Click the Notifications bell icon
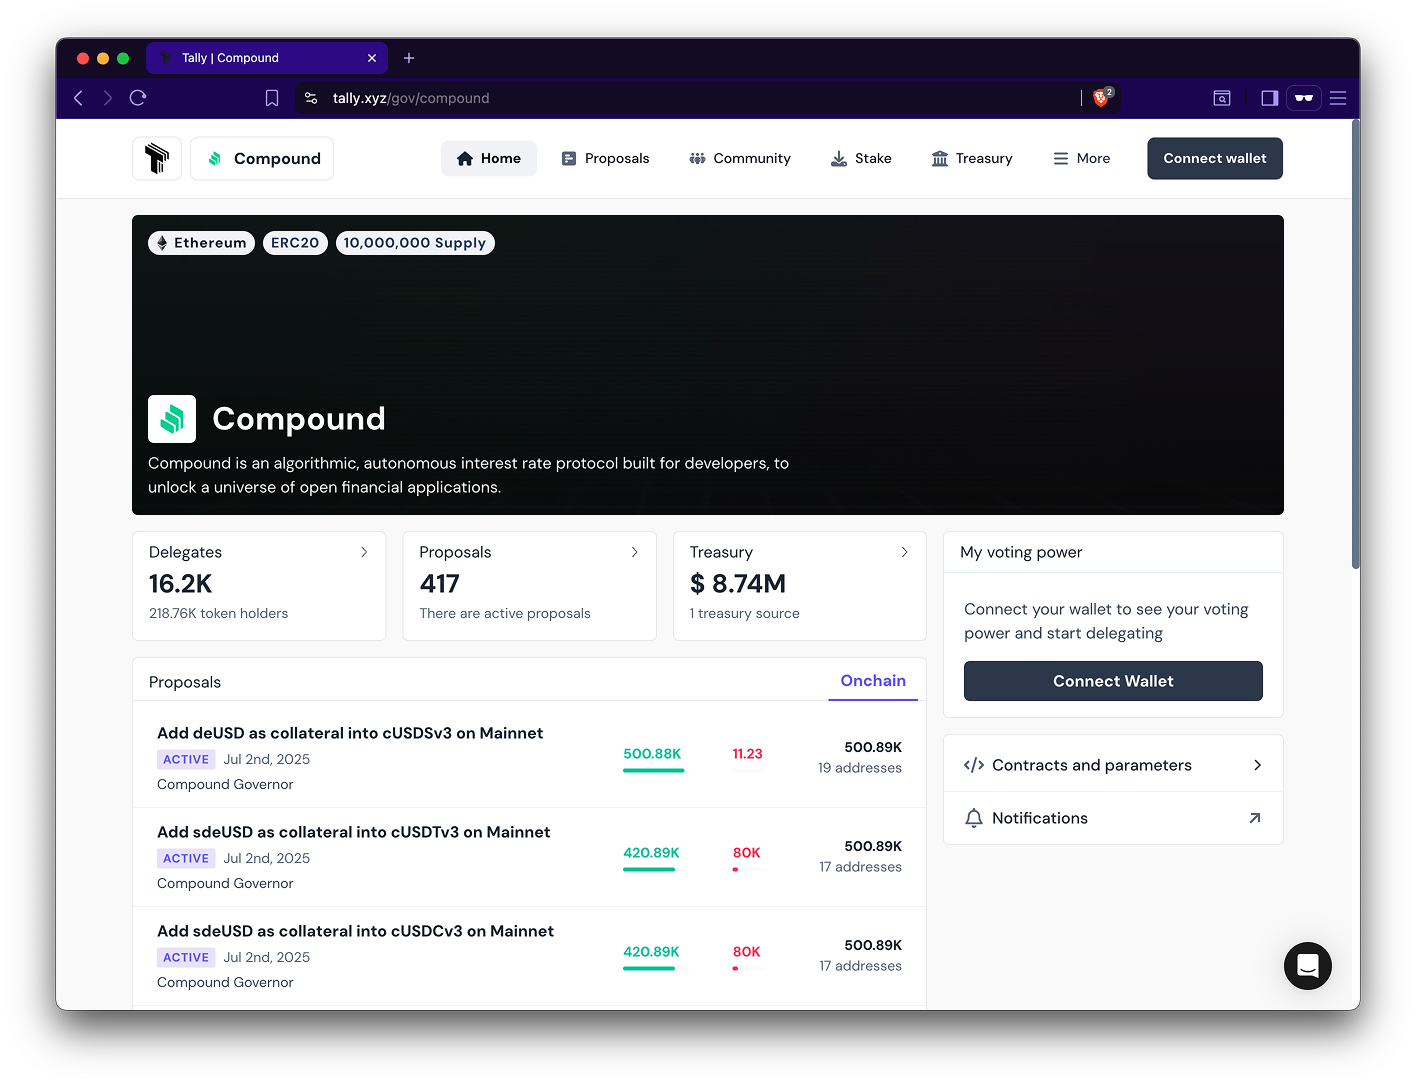Image resolution: width=1416 pixels, height=1084 pixels. [974, 818]
